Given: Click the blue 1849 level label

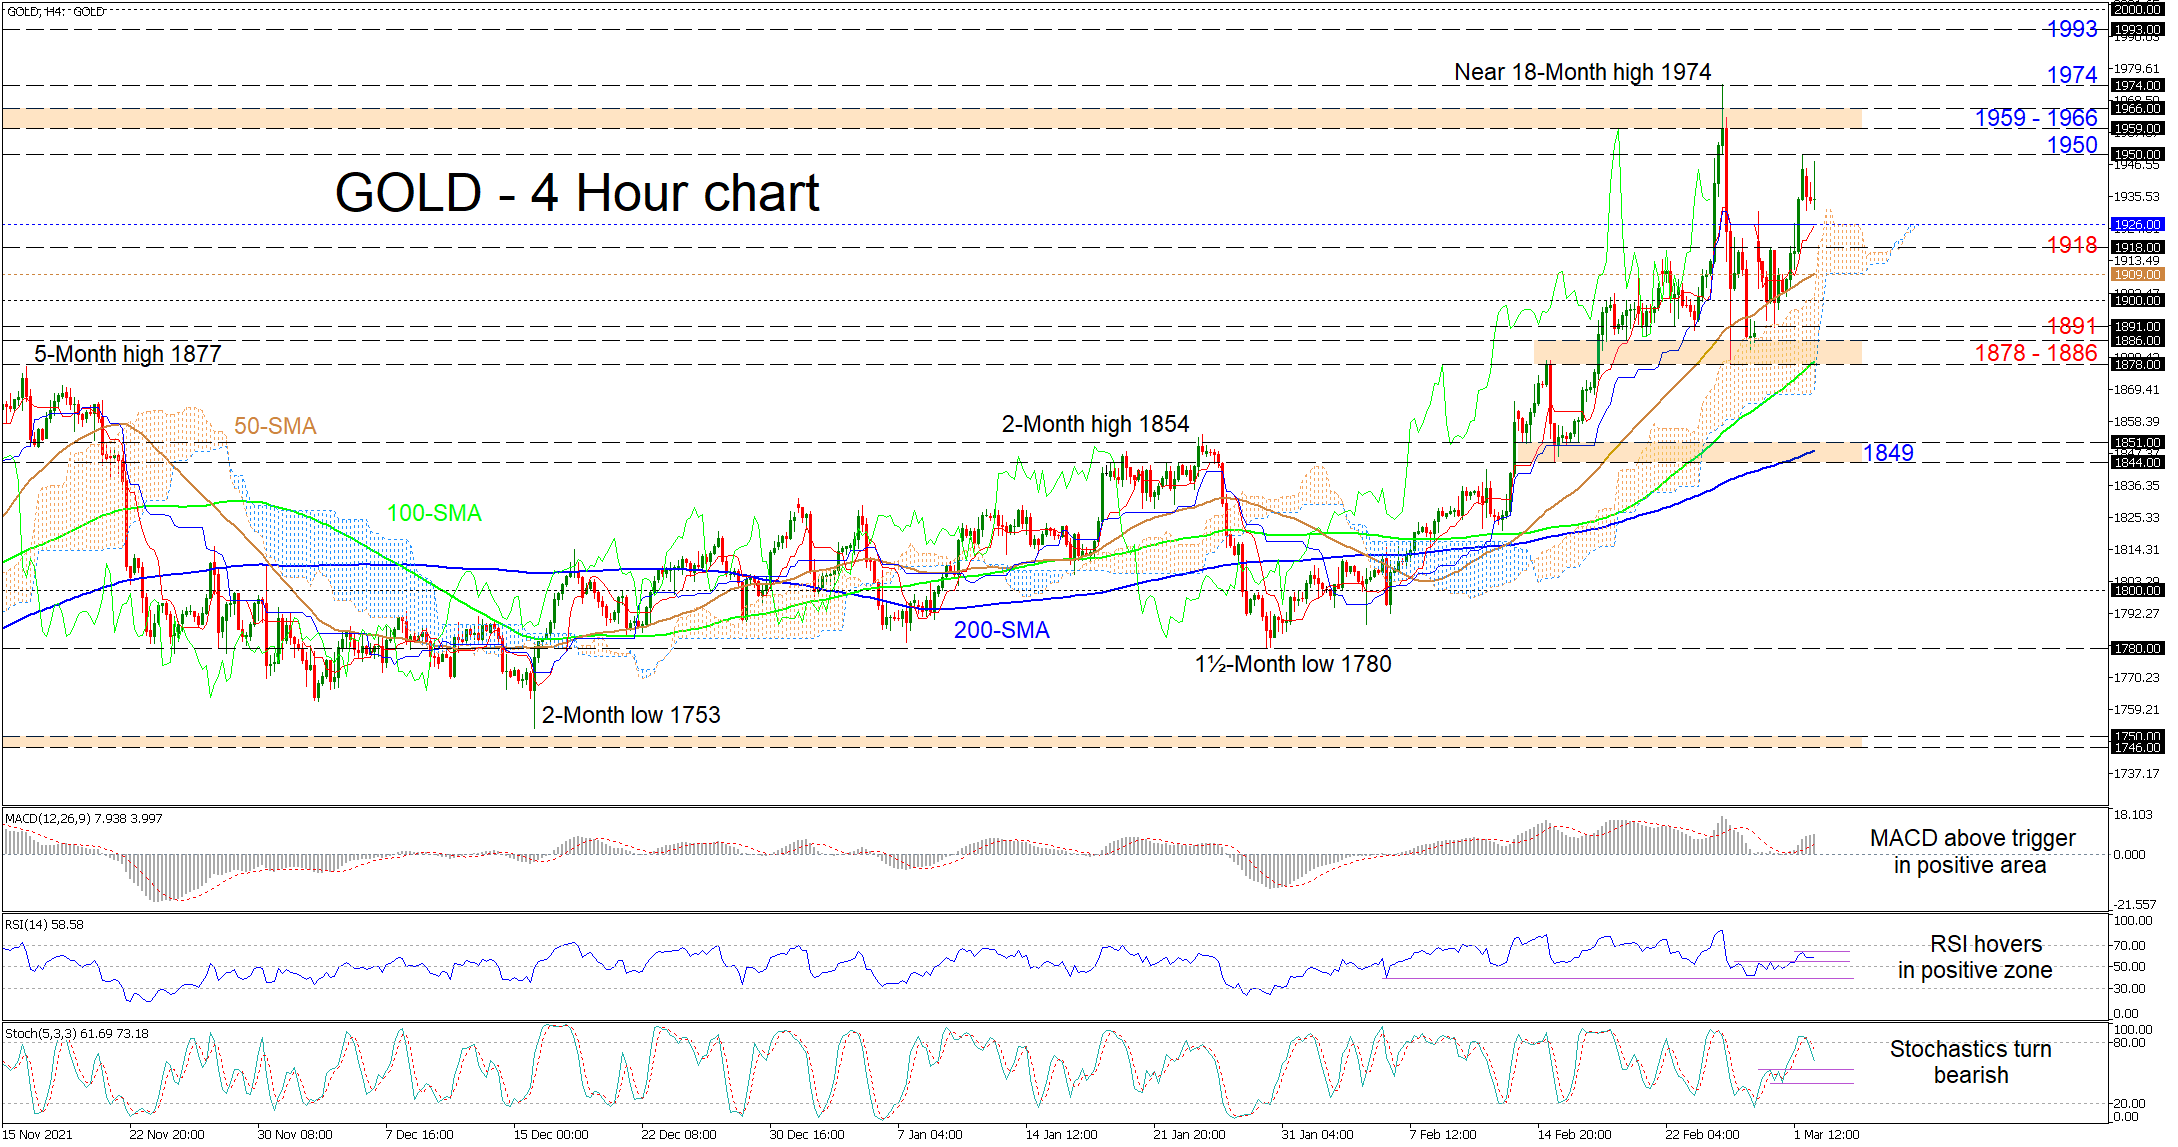Looking at the screenshot, I should pos(1888,453).
